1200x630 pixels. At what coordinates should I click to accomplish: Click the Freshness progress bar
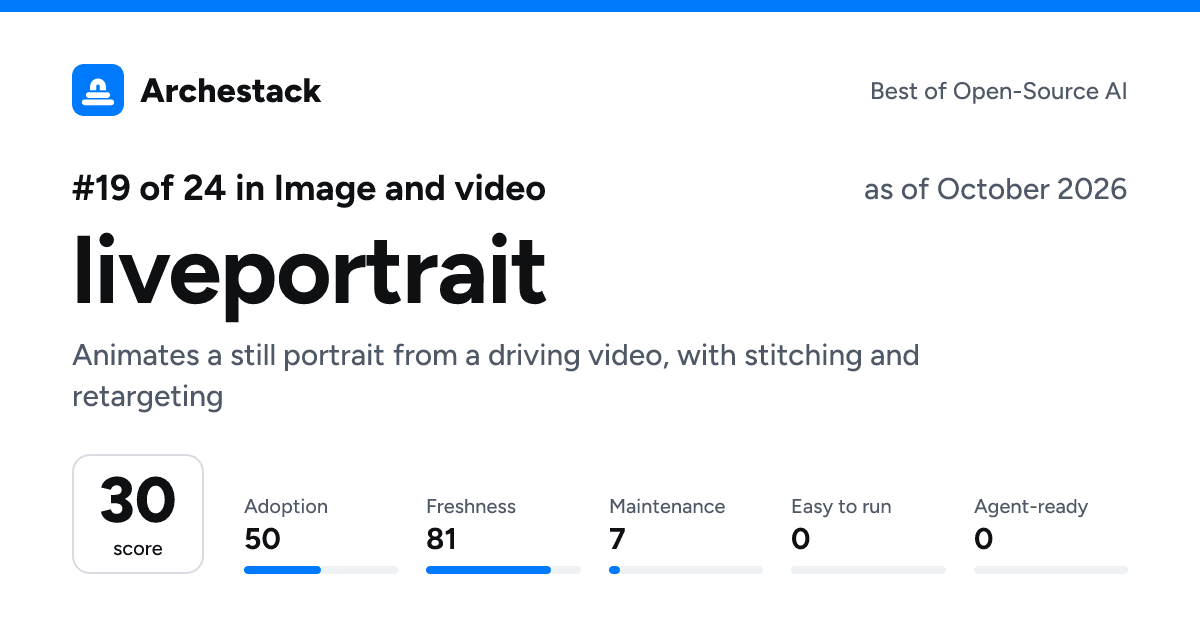point(503,570)
